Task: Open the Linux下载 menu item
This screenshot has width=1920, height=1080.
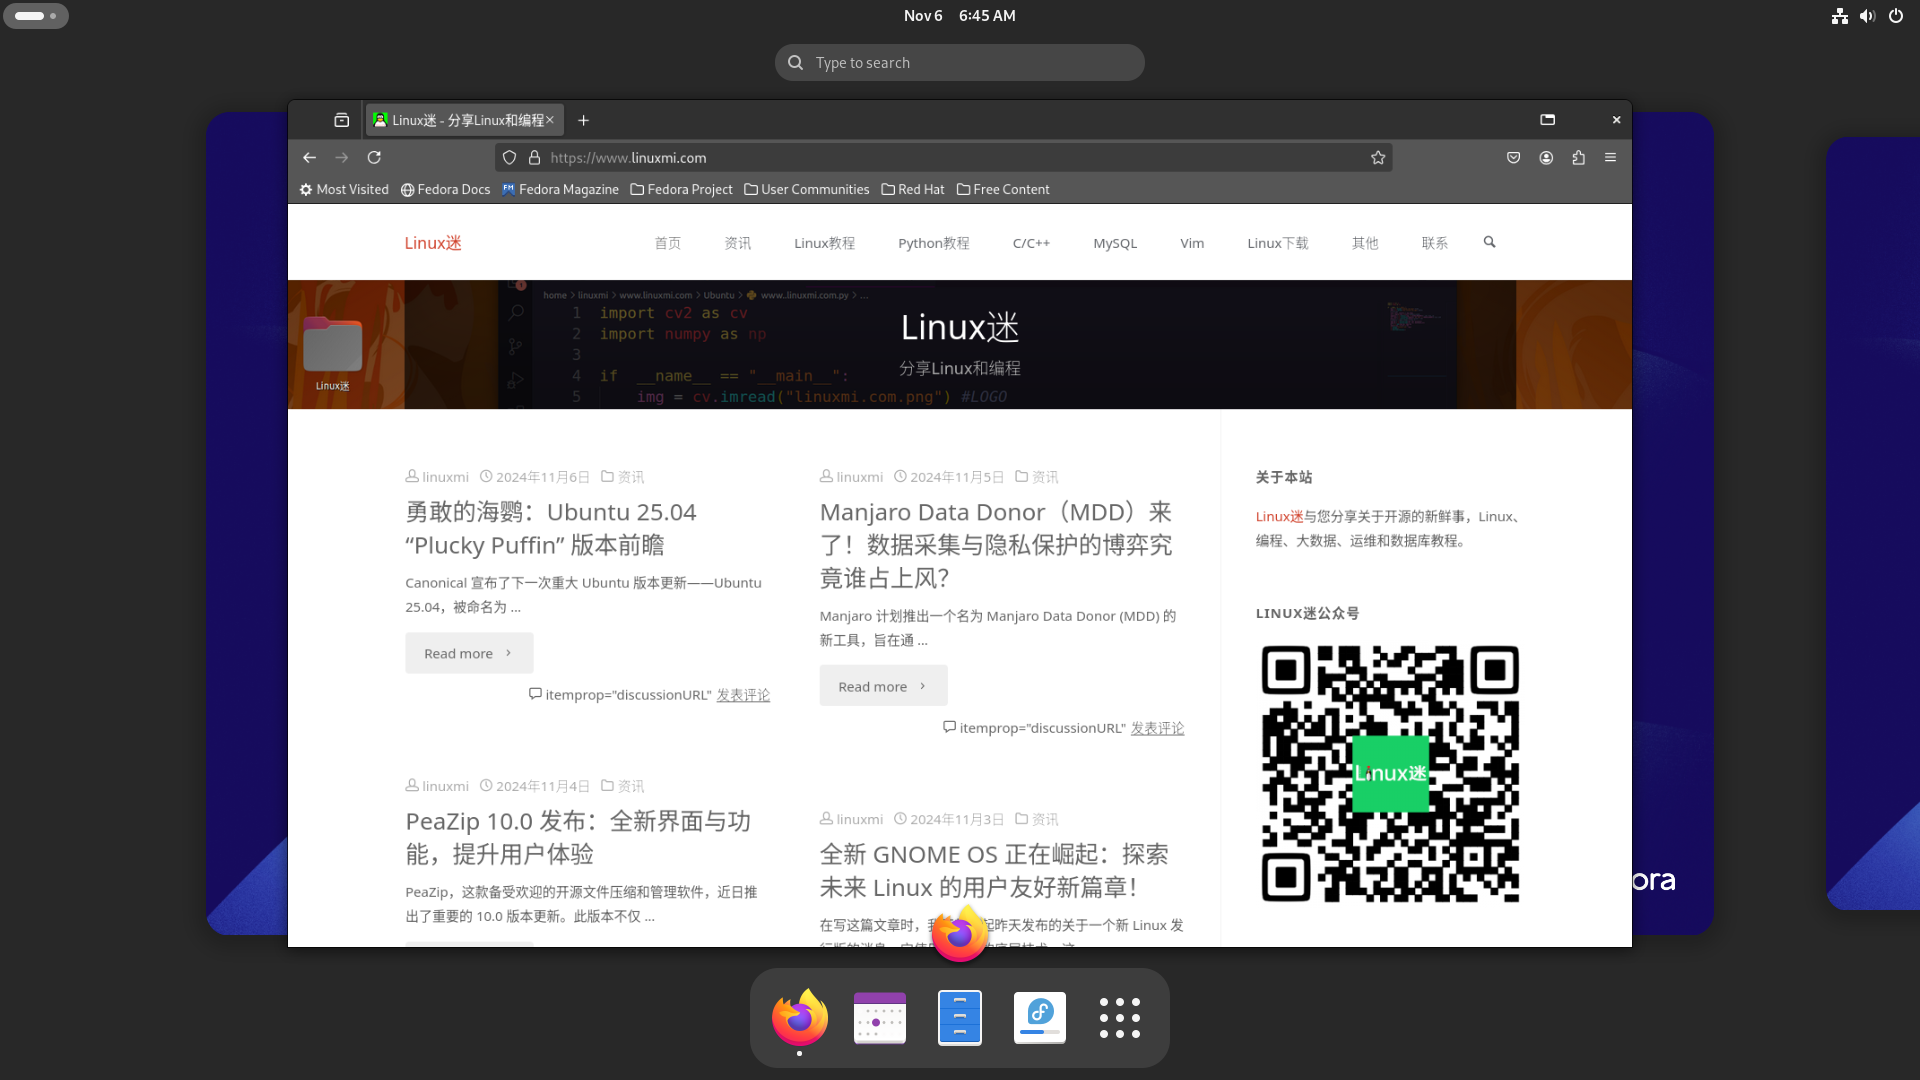Action: pos(1277,243)
